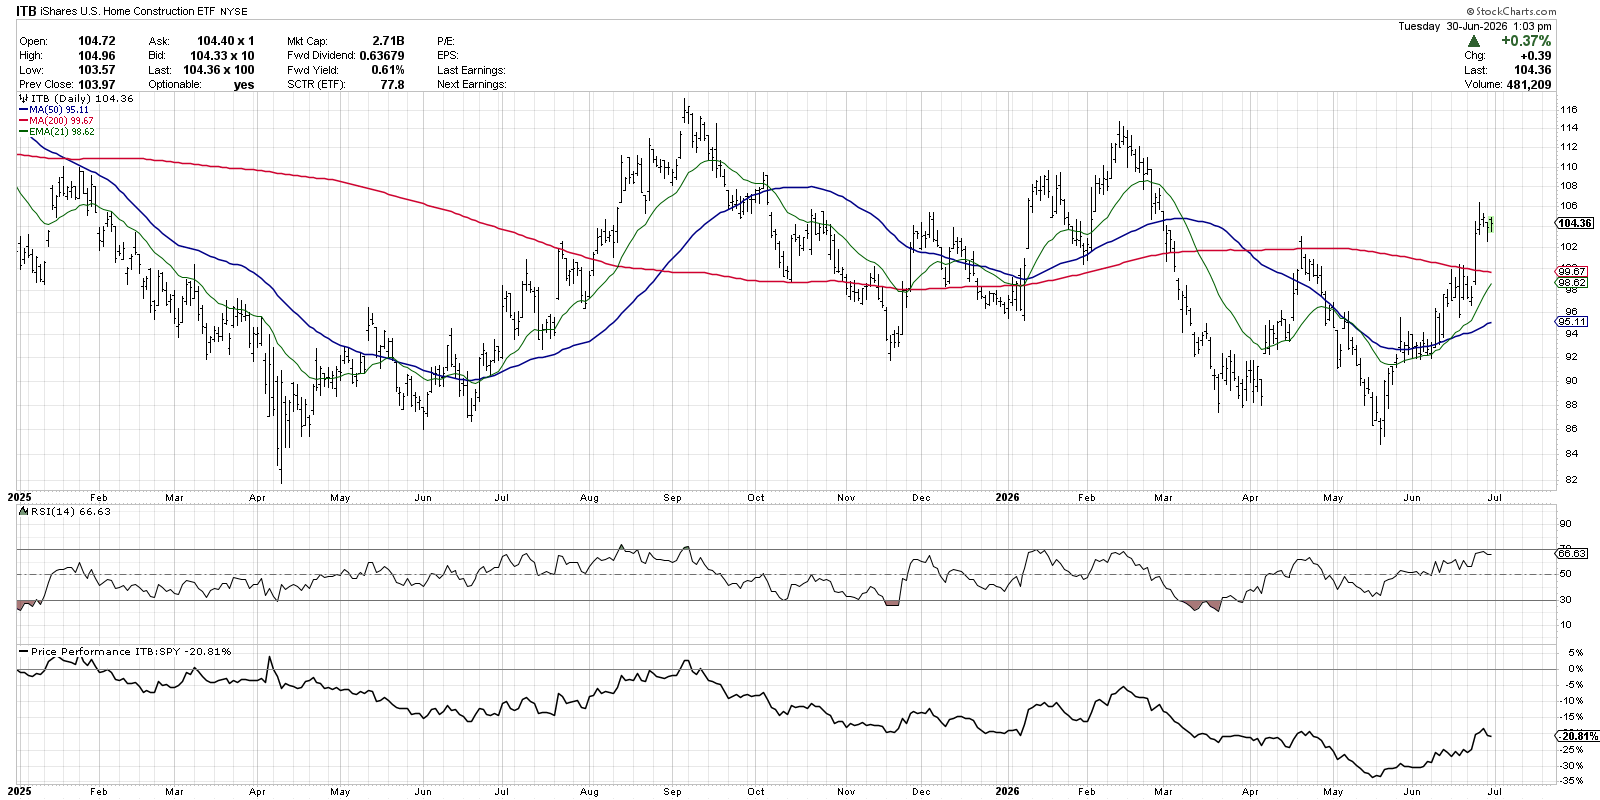This screenshot has height=800, width=1600.
Task: Click the -20.81% tag on performance axis
Action: coord(1577,736)
